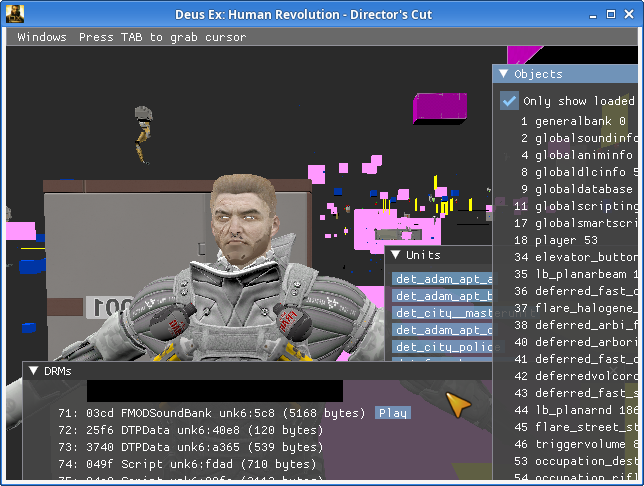This screenshot has height=486, width=644.
Task: Toggle the 'Only show loaded' checkbox
Action: click(x=510, y=101)
